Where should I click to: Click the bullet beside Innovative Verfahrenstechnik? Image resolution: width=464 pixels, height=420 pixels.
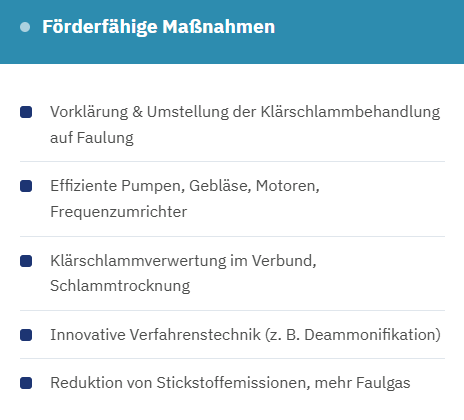pos(26,335)
